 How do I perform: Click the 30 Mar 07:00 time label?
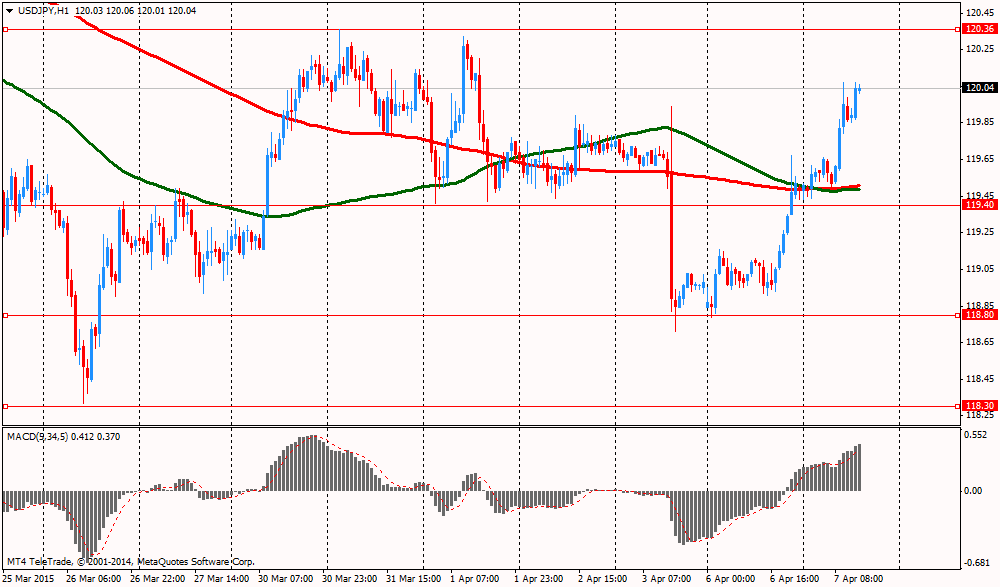288,578
